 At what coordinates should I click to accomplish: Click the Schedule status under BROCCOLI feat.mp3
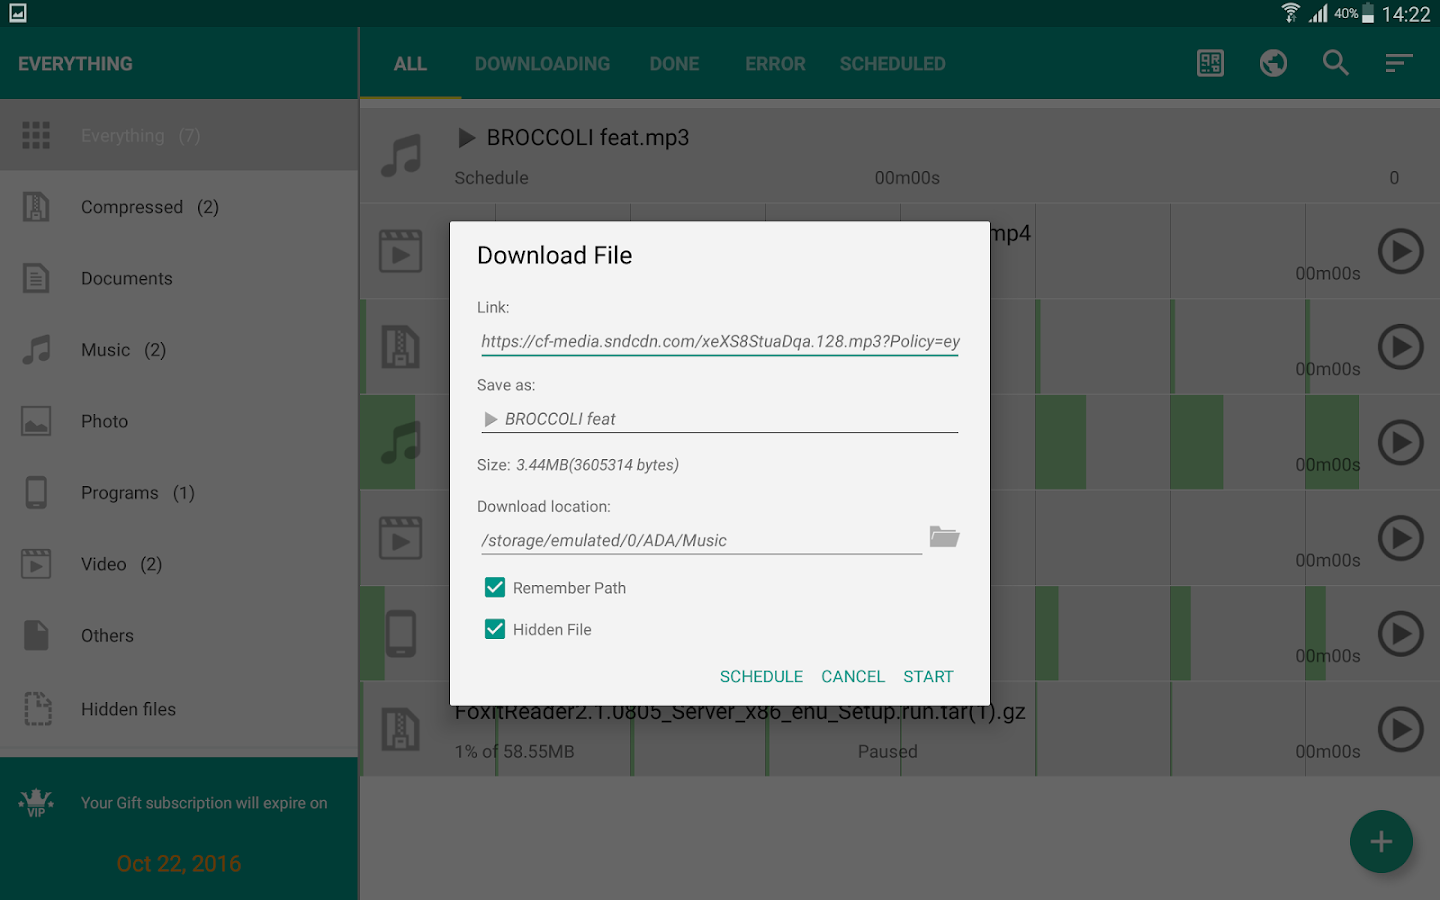click(491, 178)
